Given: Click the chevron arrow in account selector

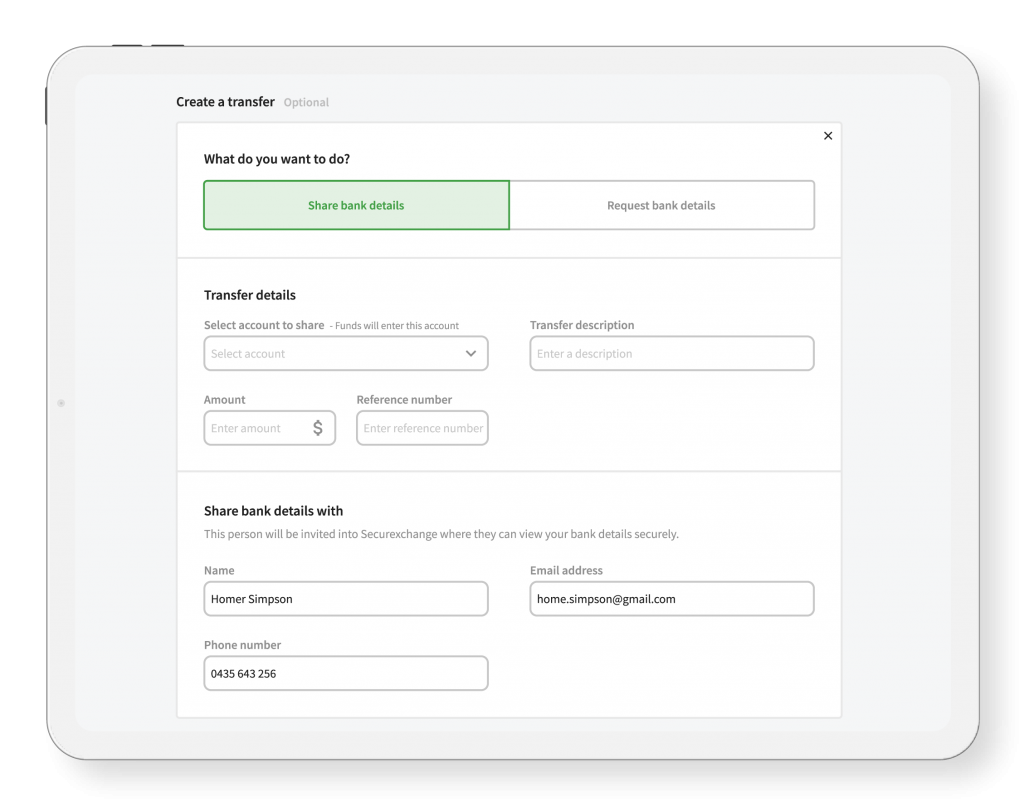Looking at the screenshot, I should tap(471, 354).
